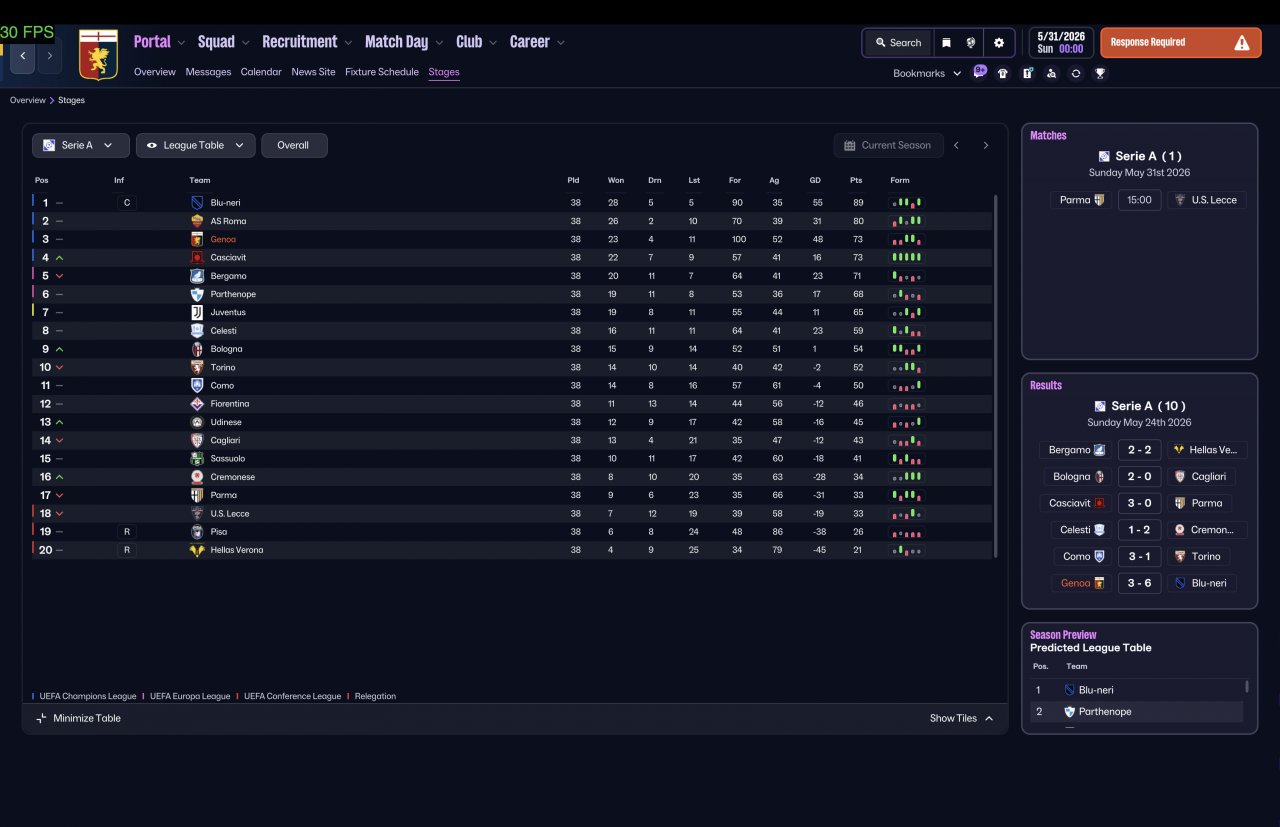The image size is (1280, 827).
Task: Click the Serie A logo in Matches panel
Action: 1104,156
